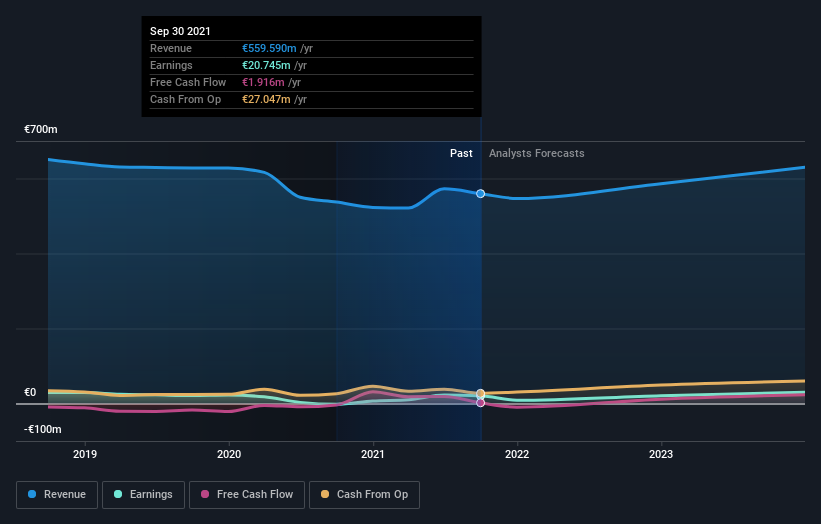Click the Revenue row label in tooltip
The image size is (821, 524).
pyautogui.click(x=171, y=48)
